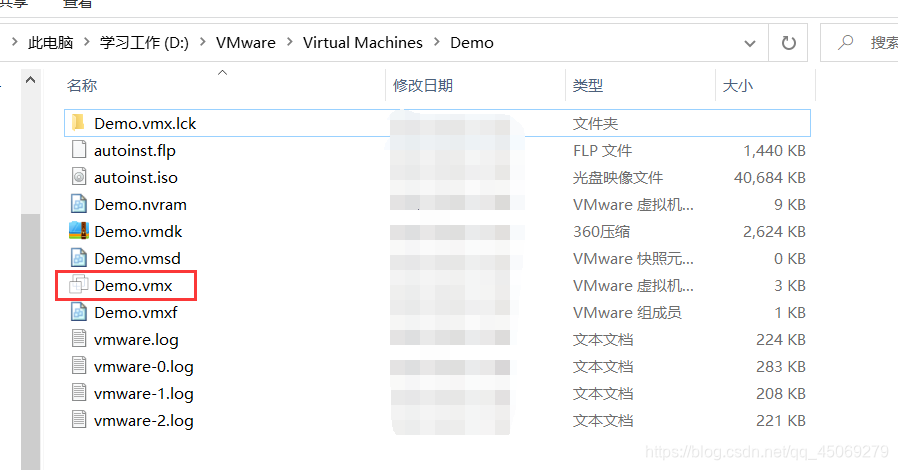
Task: Click the 224 KB size cell
Action: pos(781,339)
